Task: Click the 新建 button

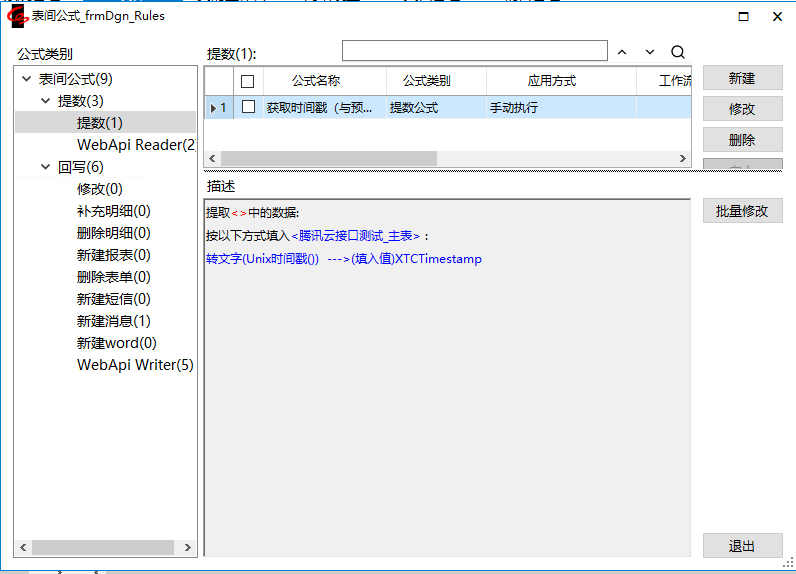Action: 742,79
